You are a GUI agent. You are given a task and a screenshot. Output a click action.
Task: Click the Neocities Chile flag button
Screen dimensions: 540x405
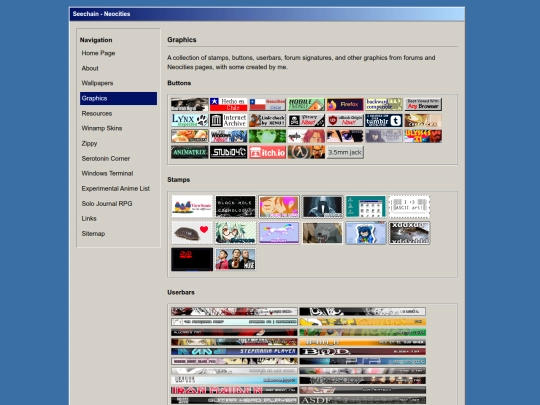pos(268,104)
